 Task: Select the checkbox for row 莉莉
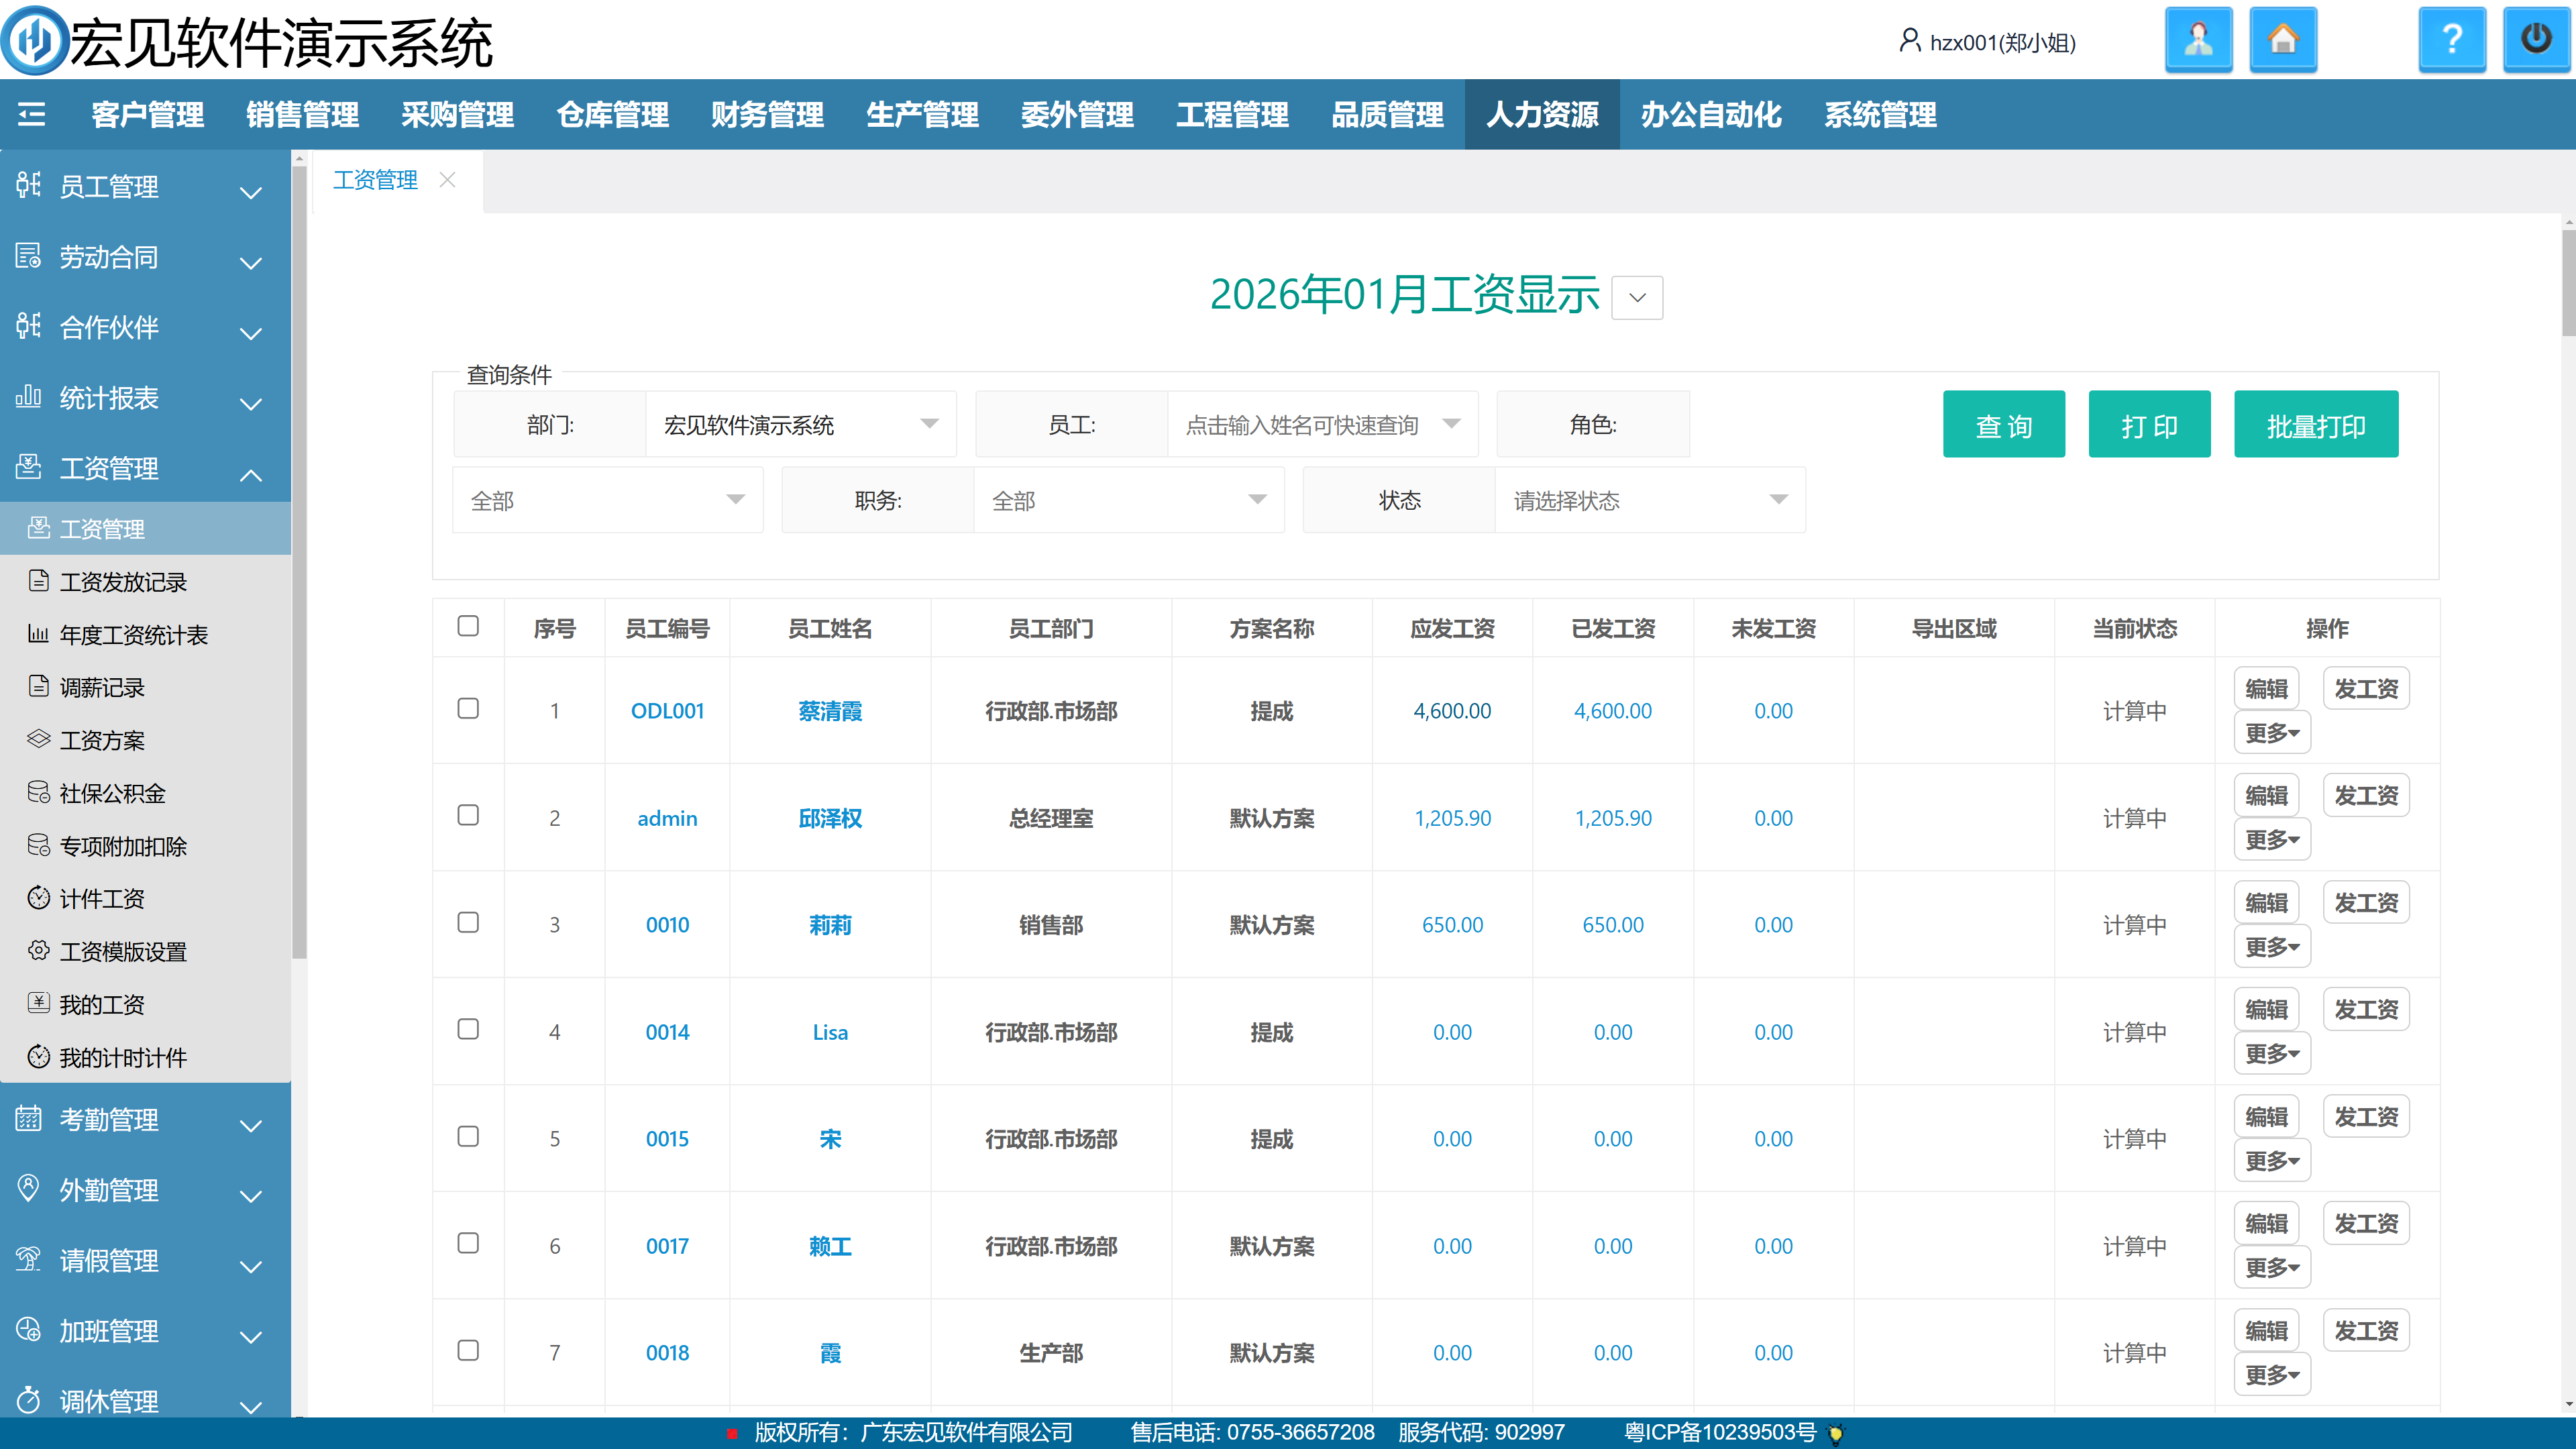(x=468, y=923)
